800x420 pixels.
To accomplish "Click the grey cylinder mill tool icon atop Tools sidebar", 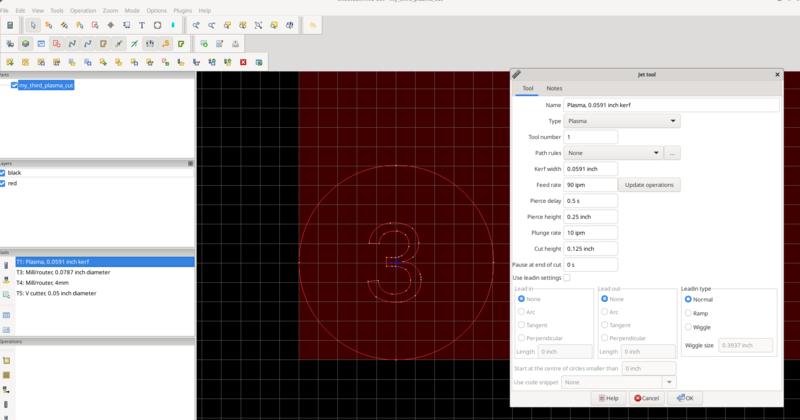I will click(x=6, y=265).
